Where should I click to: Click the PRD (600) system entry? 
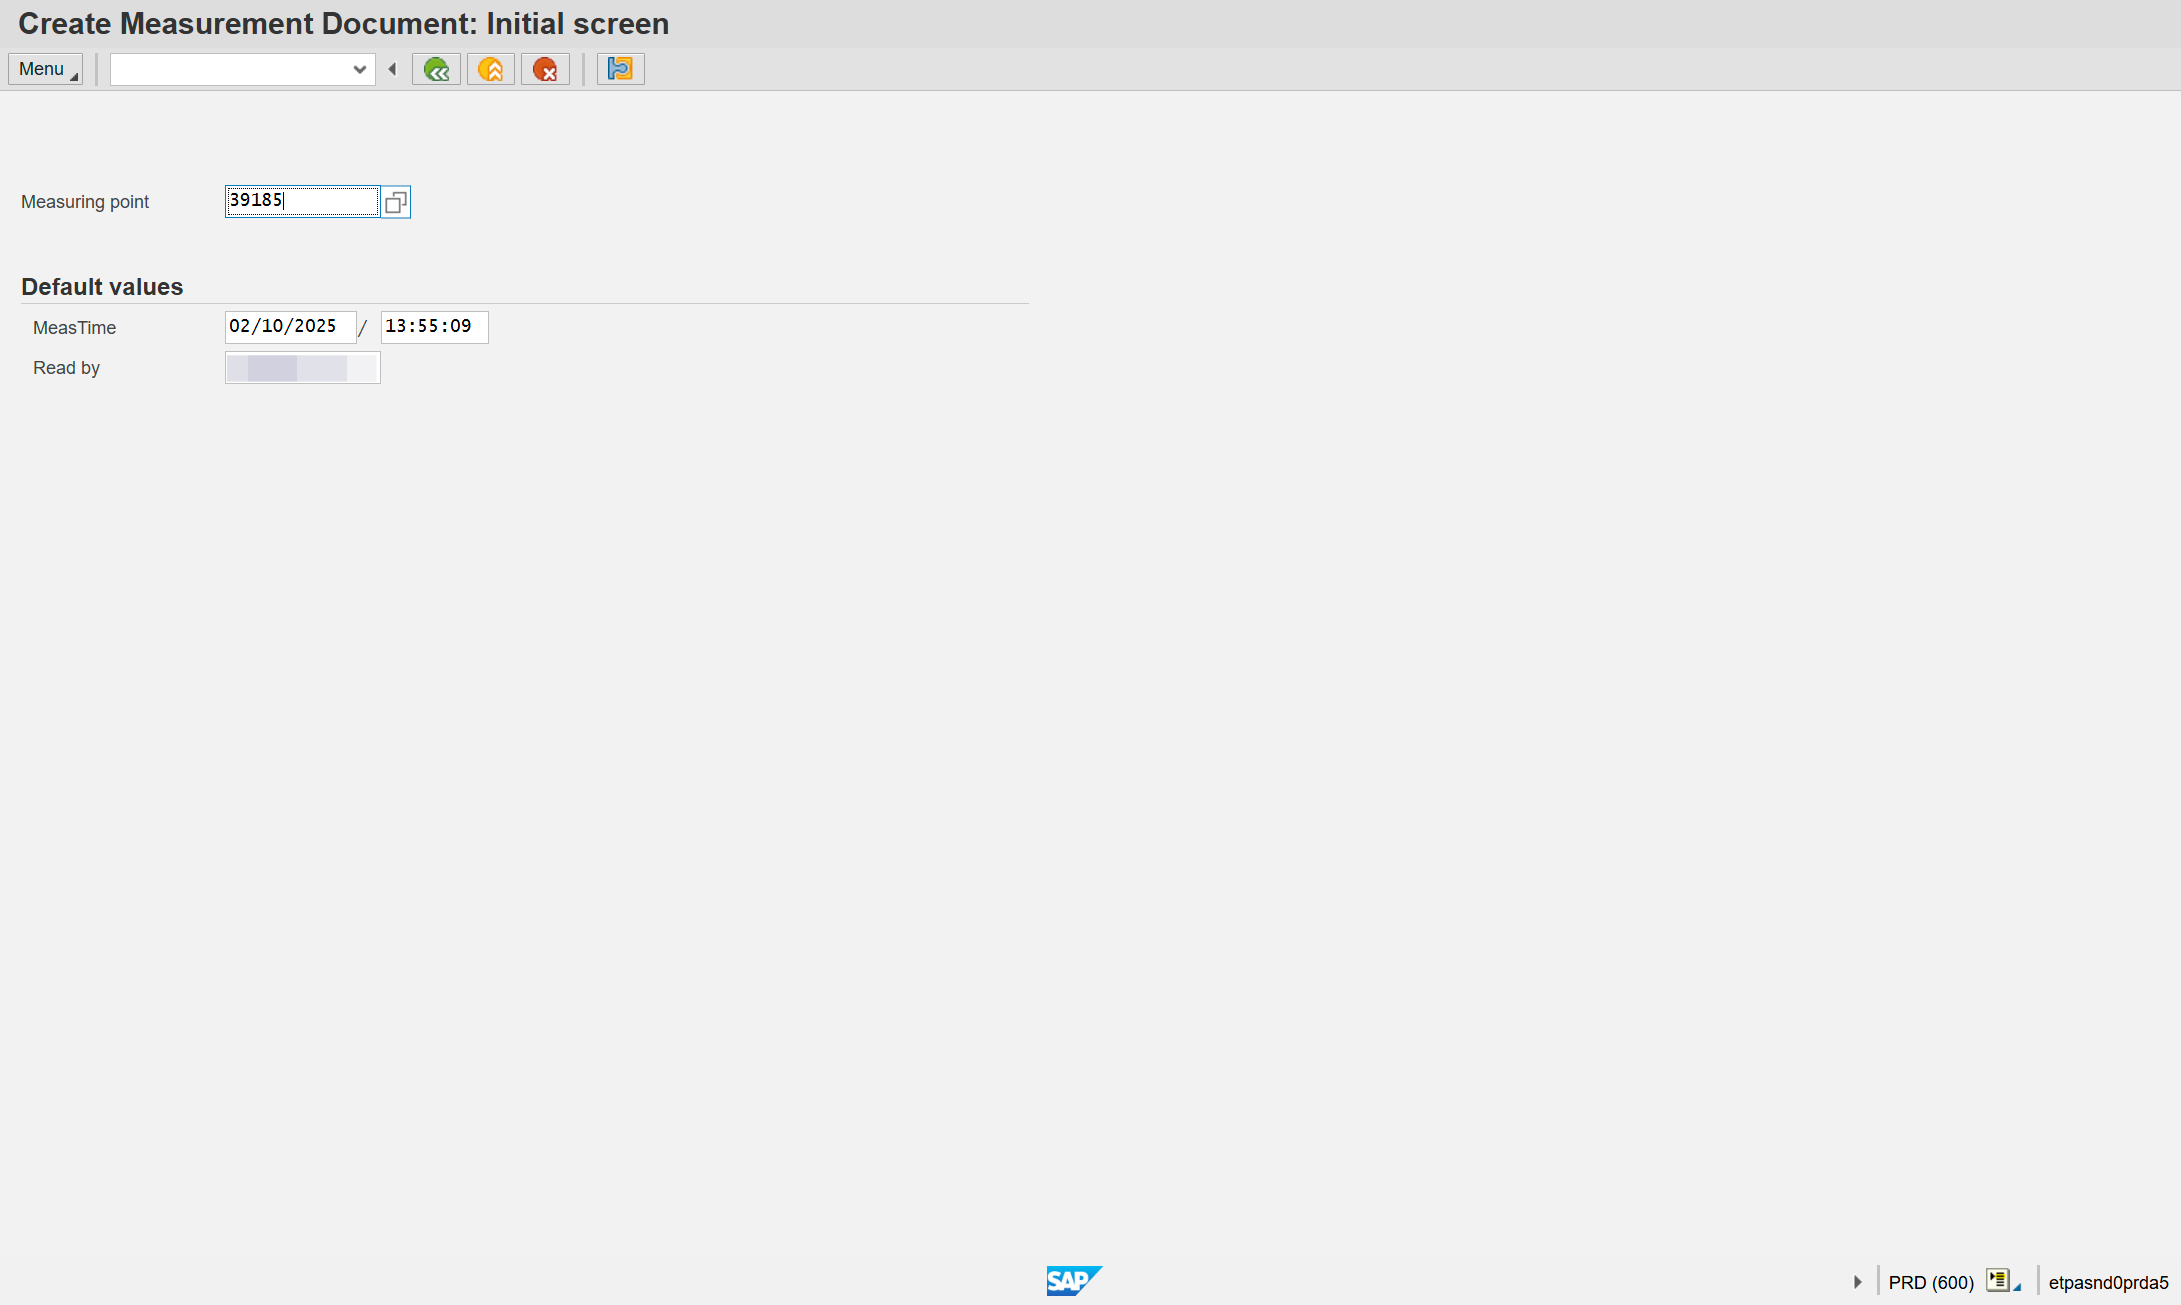1931,1282
